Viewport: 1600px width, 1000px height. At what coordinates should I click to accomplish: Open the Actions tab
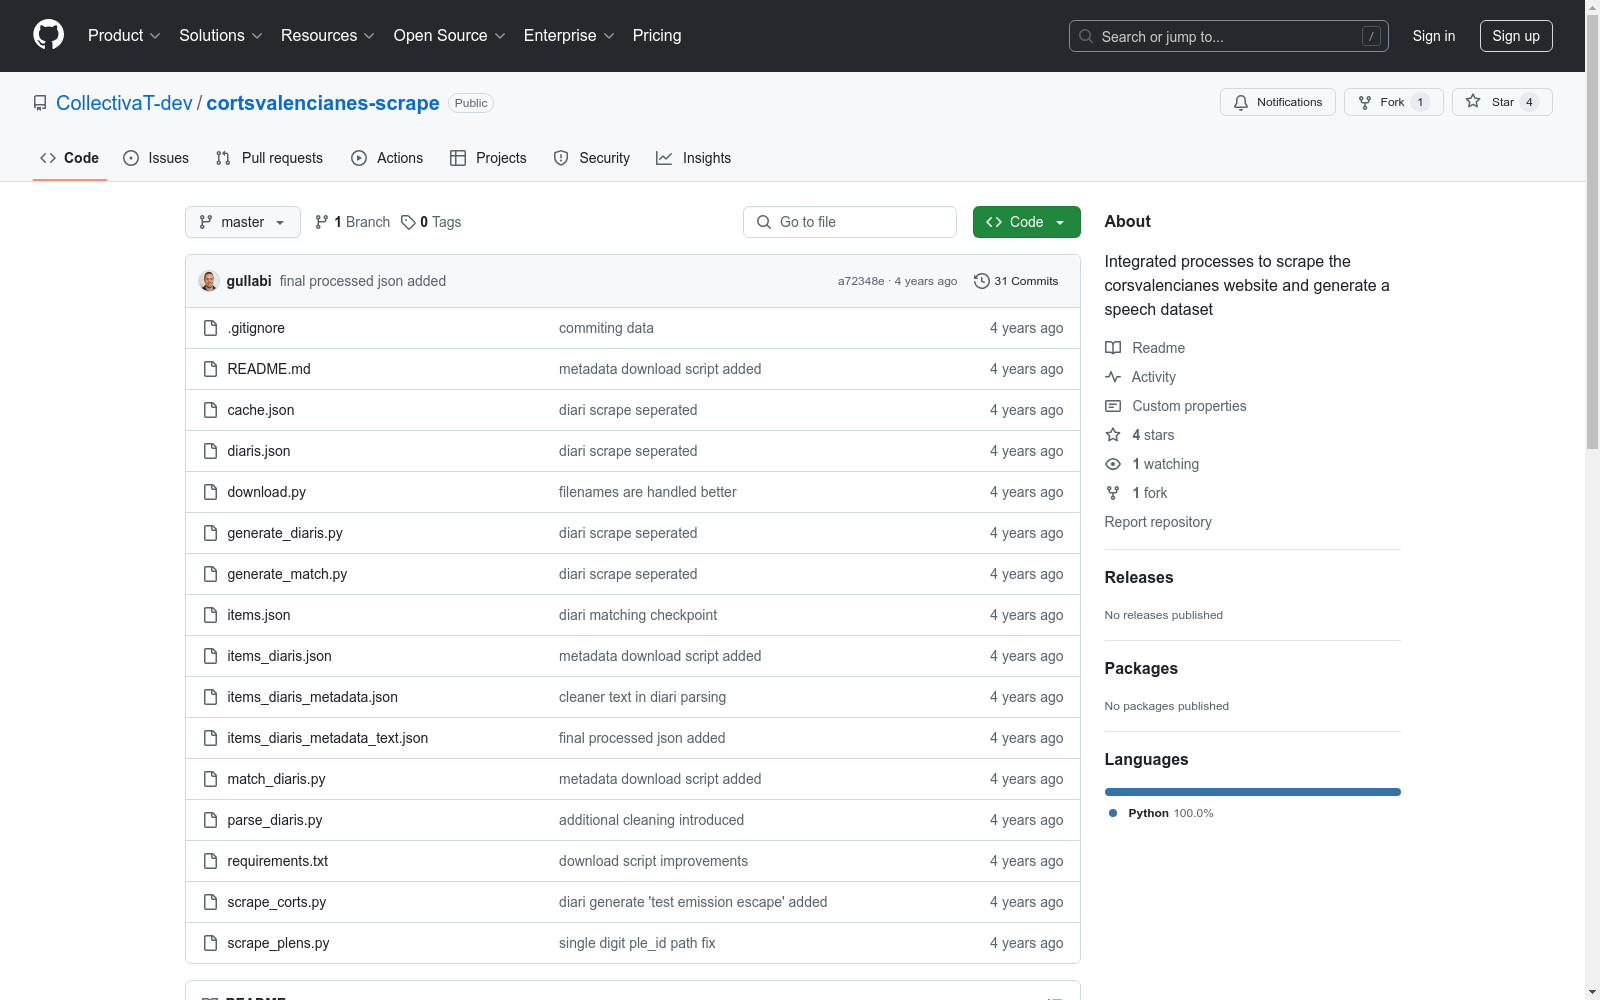387,158
